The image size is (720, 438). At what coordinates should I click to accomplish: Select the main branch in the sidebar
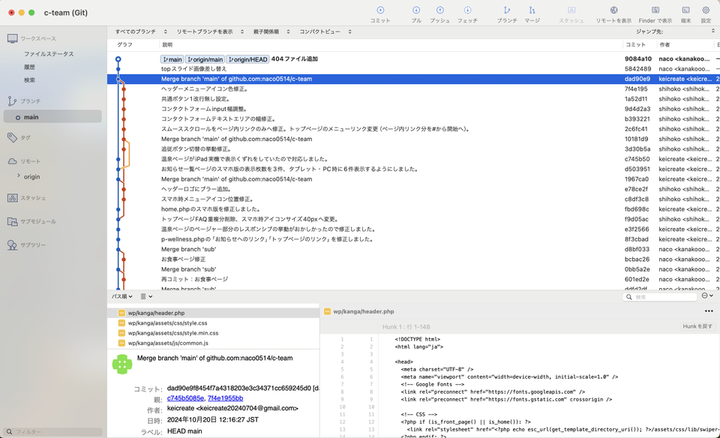point(45,117)
